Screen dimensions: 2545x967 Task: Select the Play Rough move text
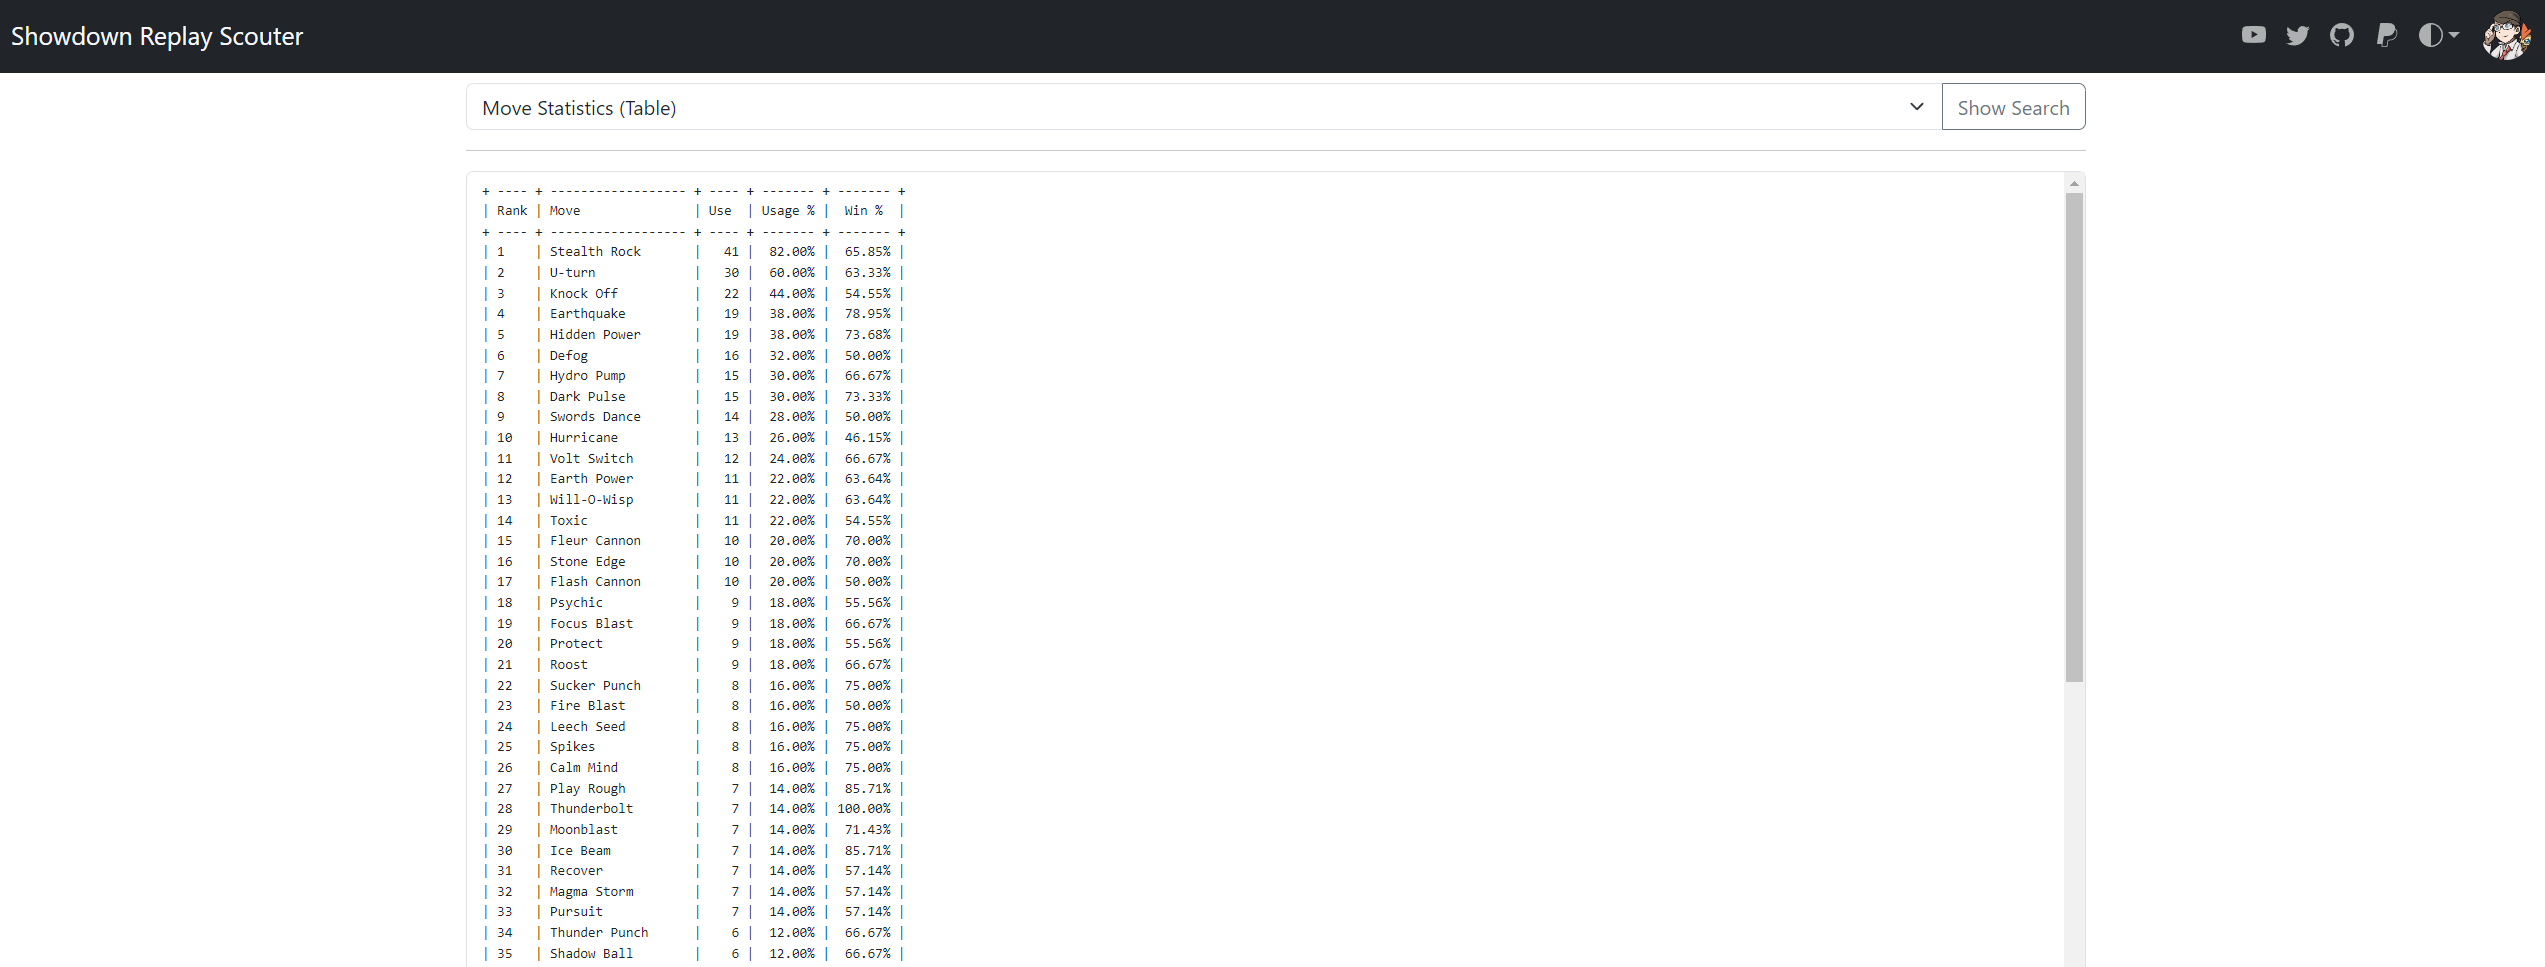[x=587, y=789]
